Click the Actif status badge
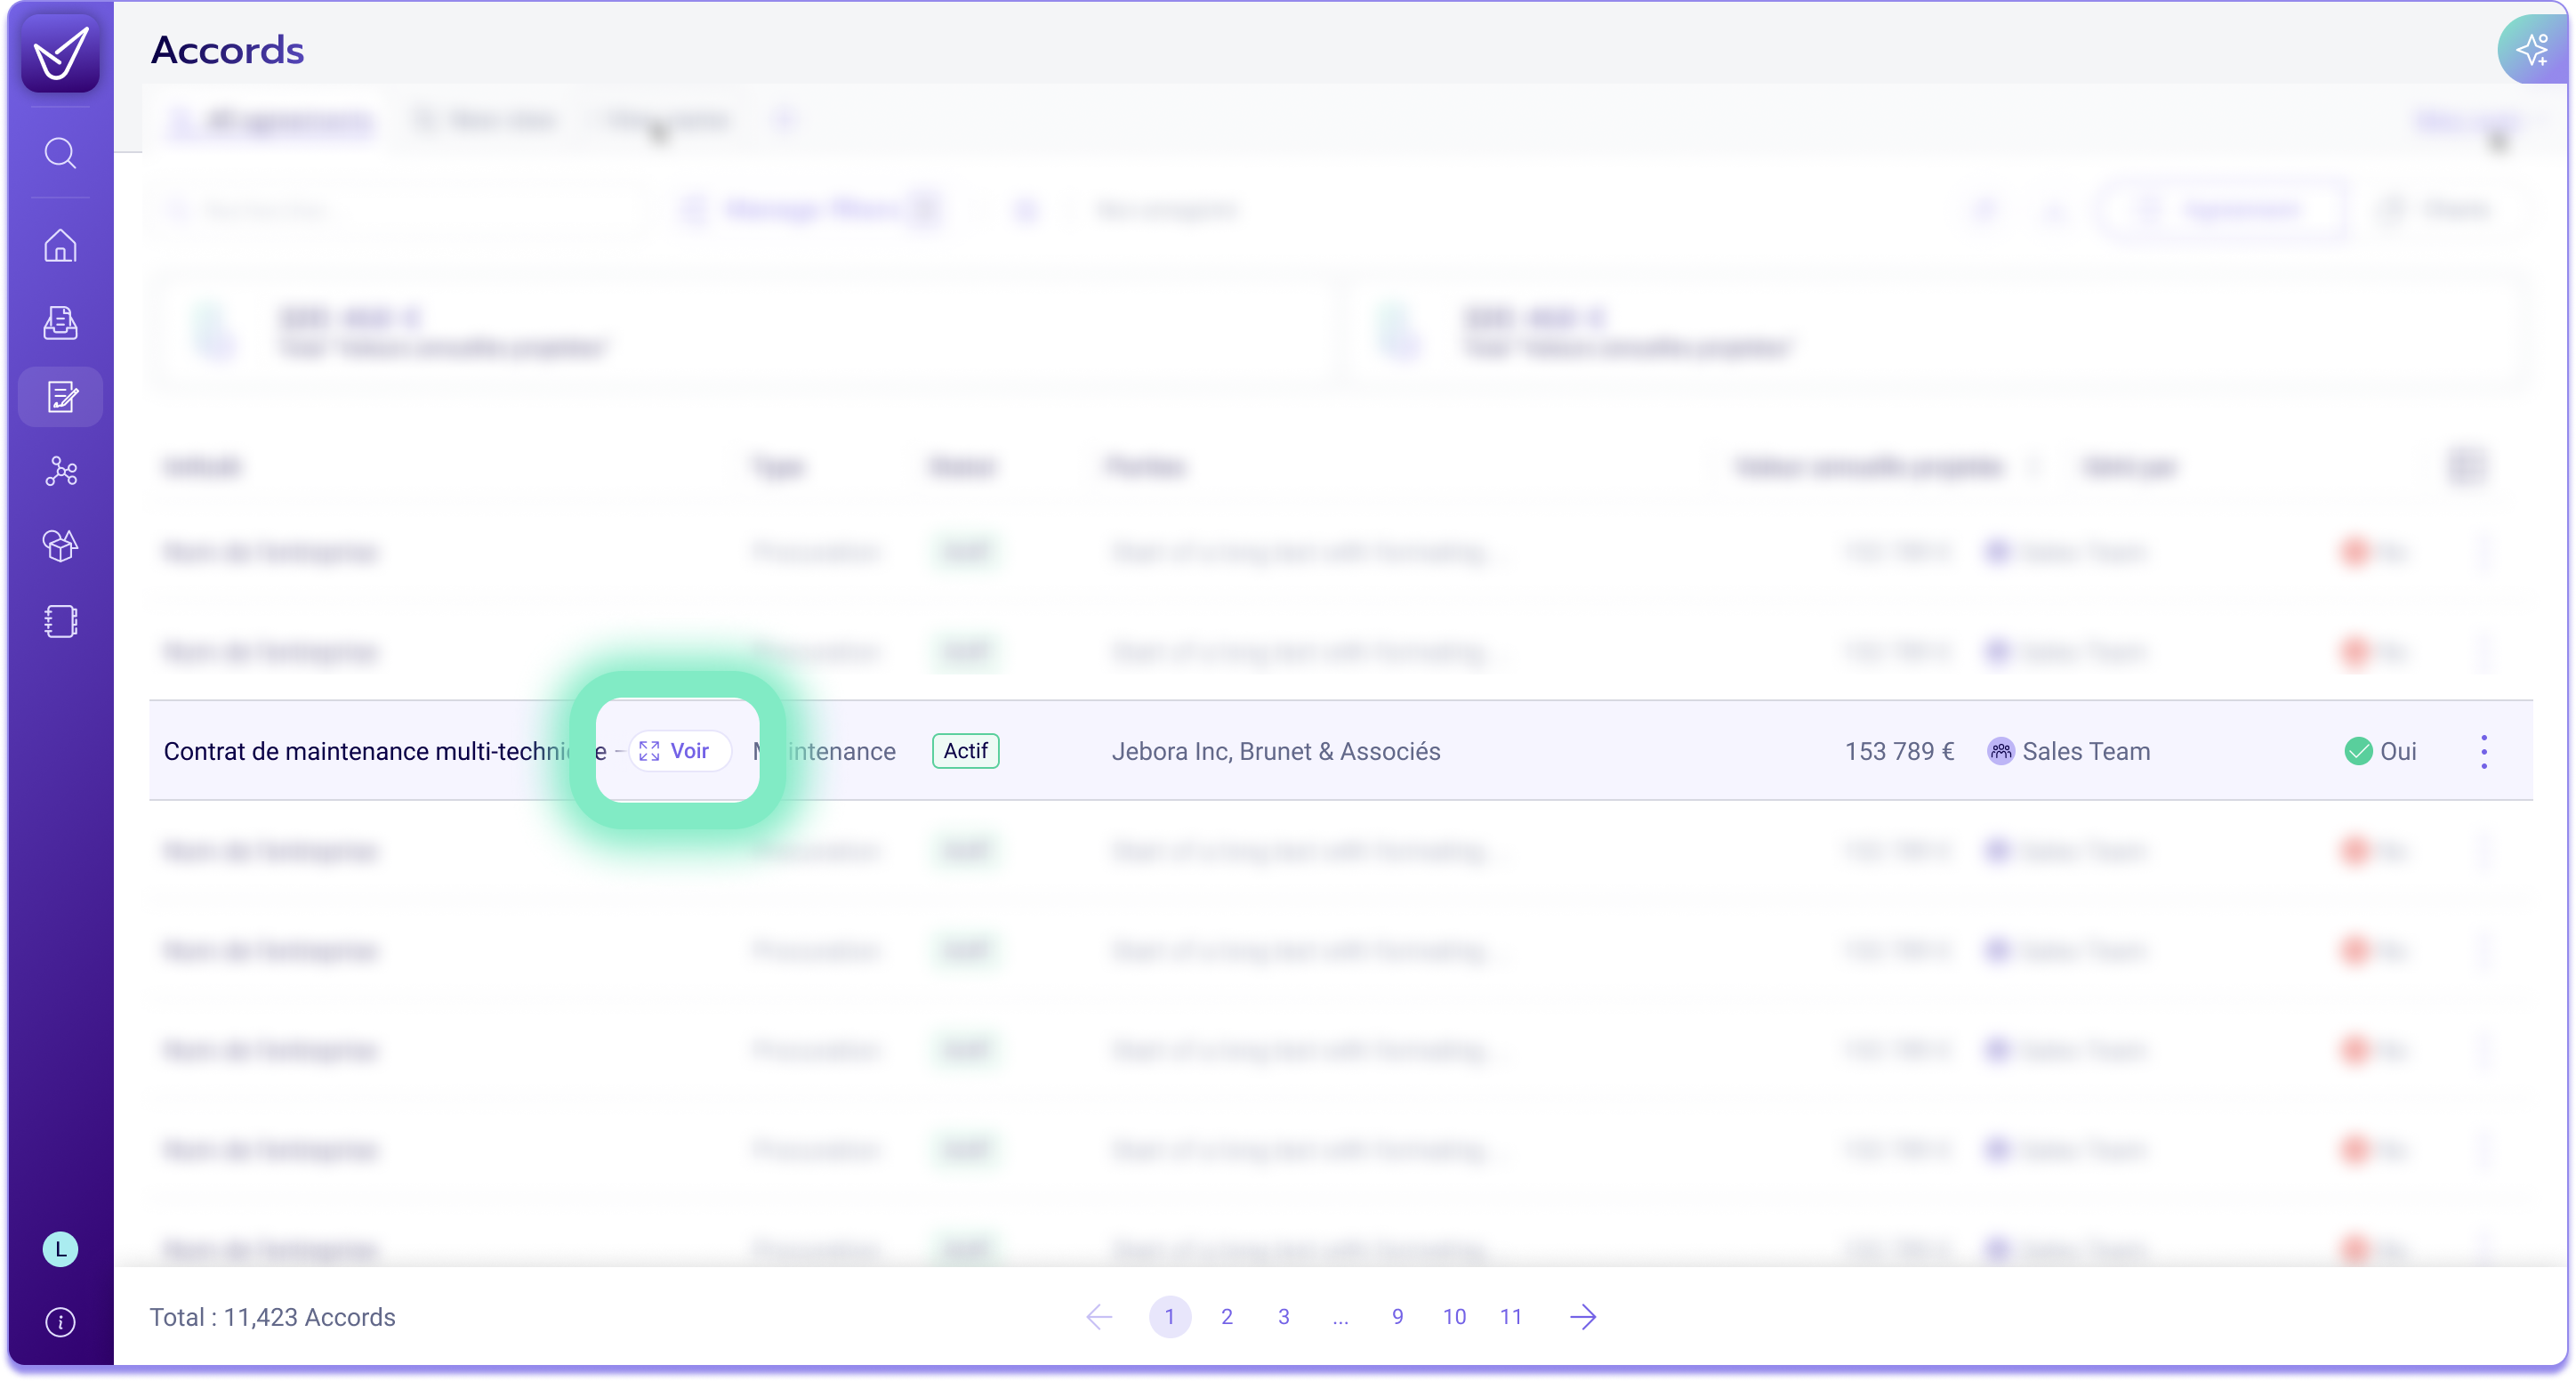Screen dimensions: 2576x1381 (965, 751)
